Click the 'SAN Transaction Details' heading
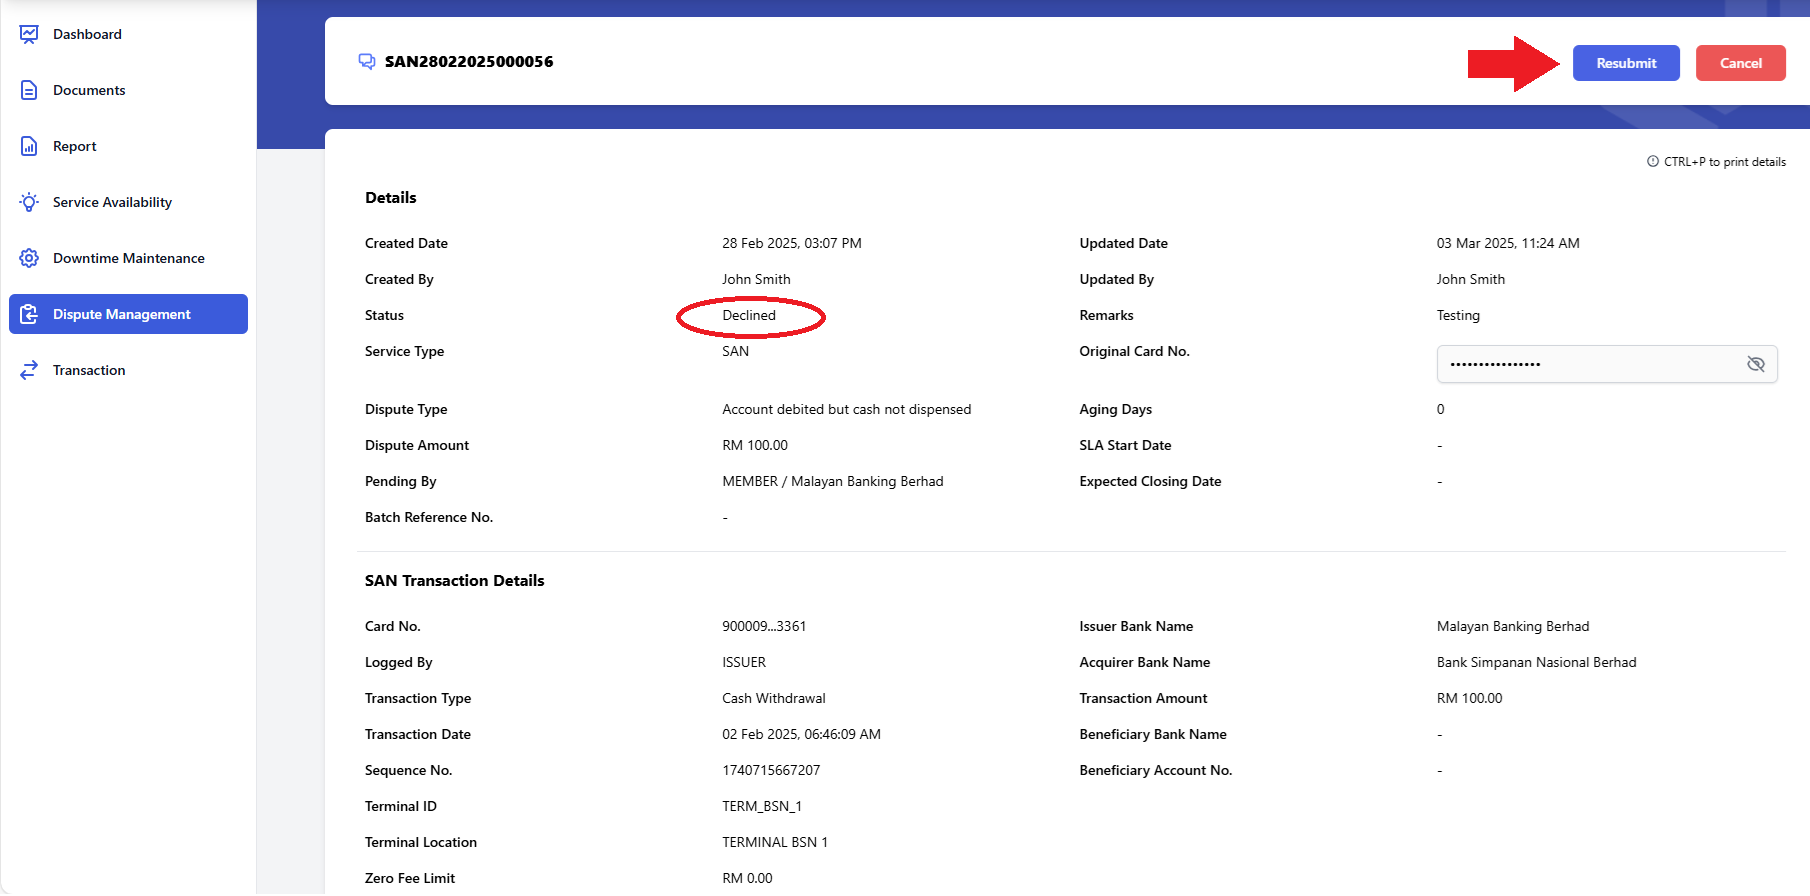This screenshot has width=1810, height=896. tap(454, 580)
